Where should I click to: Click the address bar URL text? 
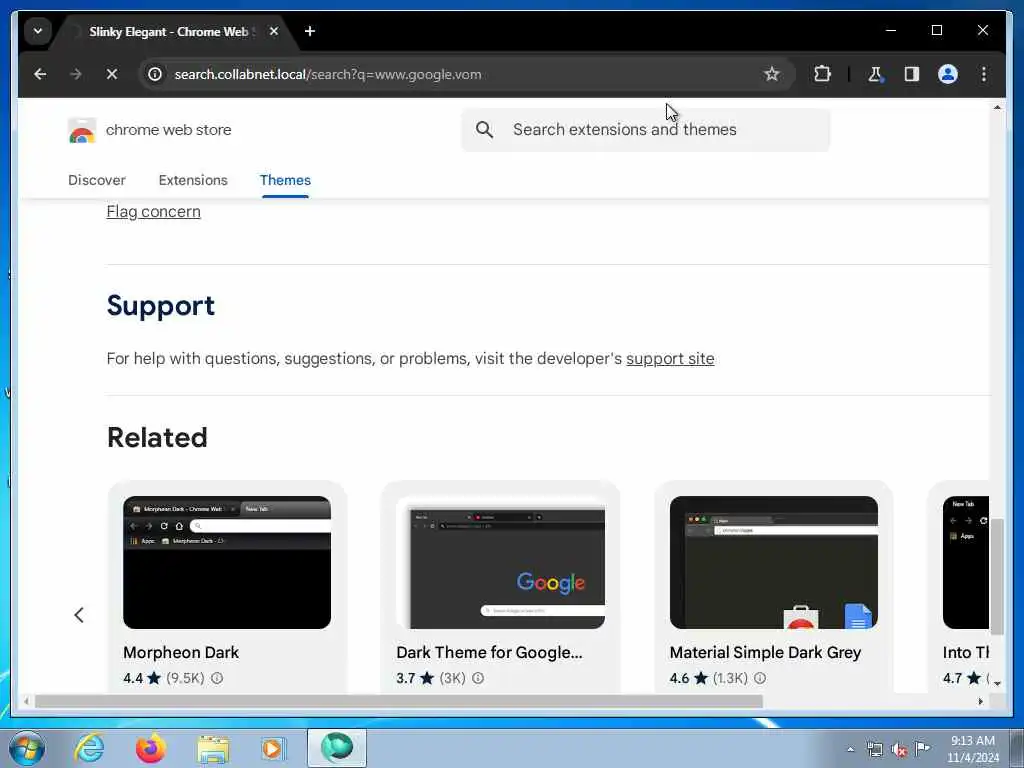pyautogui.click(x=328, y=74)
